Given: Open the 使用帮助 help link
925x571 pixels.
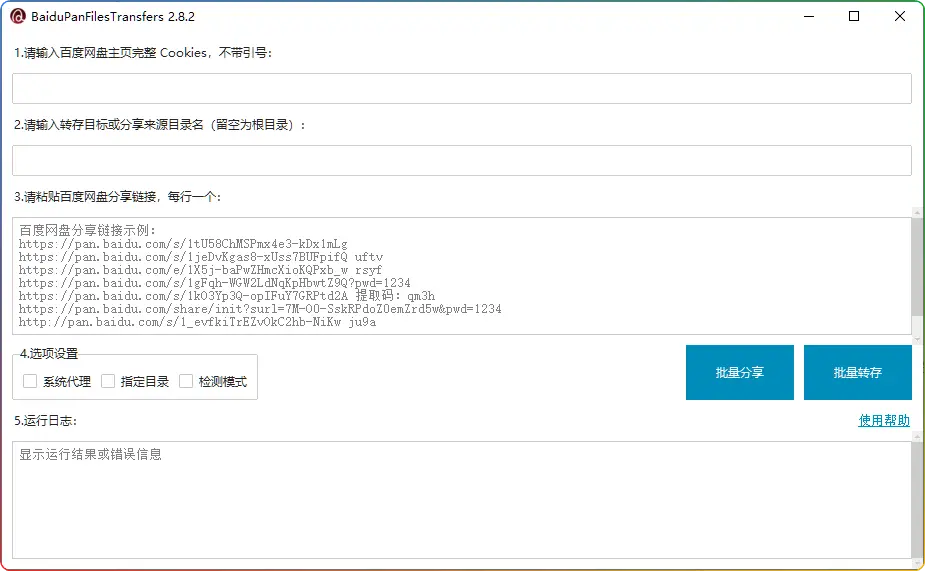Looking at the screenshot, I should pos(884,421).
